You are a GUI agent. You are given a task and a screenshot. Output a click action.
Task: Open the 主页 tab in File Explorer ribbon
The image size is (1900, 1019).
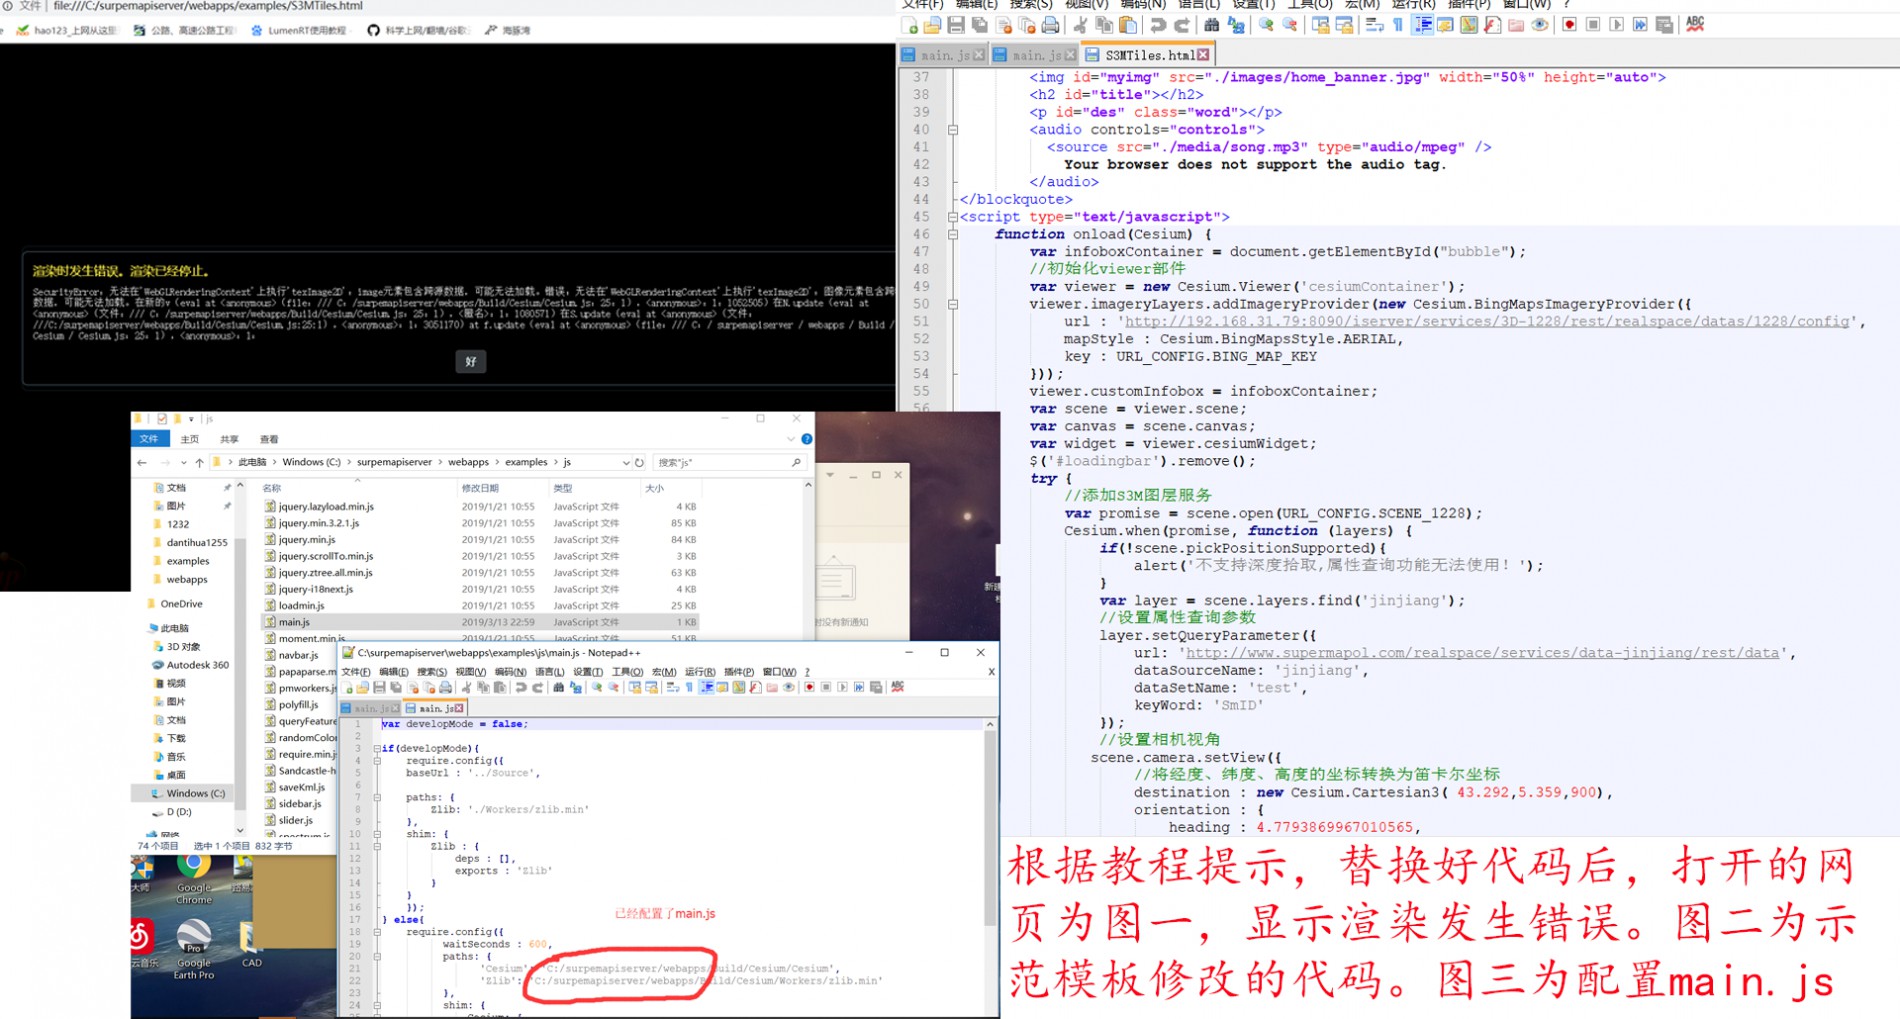click(x=190, y=439)
